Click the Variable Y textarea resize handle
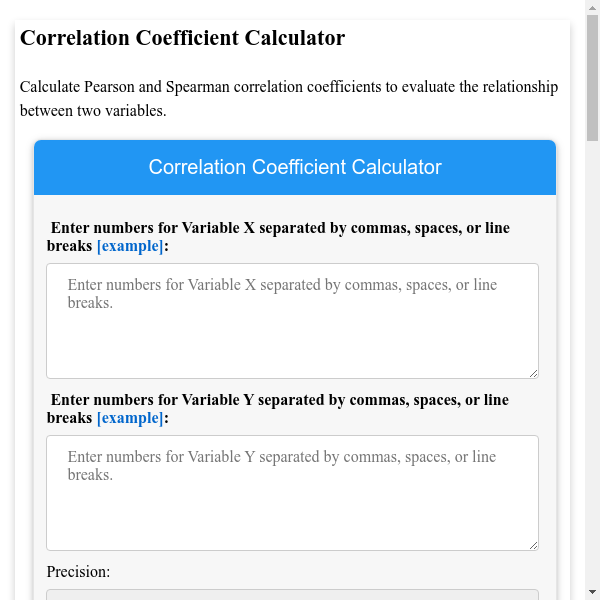This screenshot has width=600, height=600. point(533,545)
